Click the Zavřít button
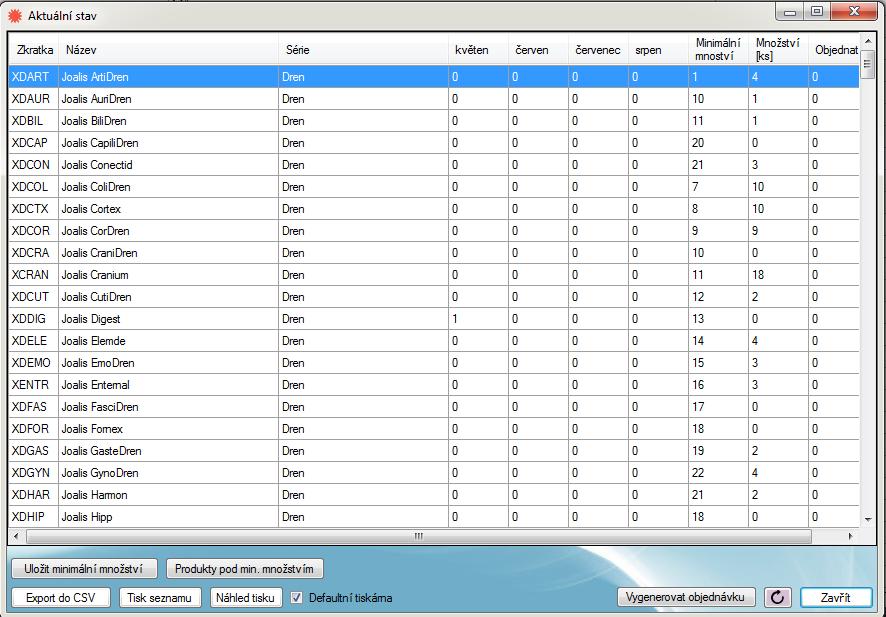 [x=836, y=597]
